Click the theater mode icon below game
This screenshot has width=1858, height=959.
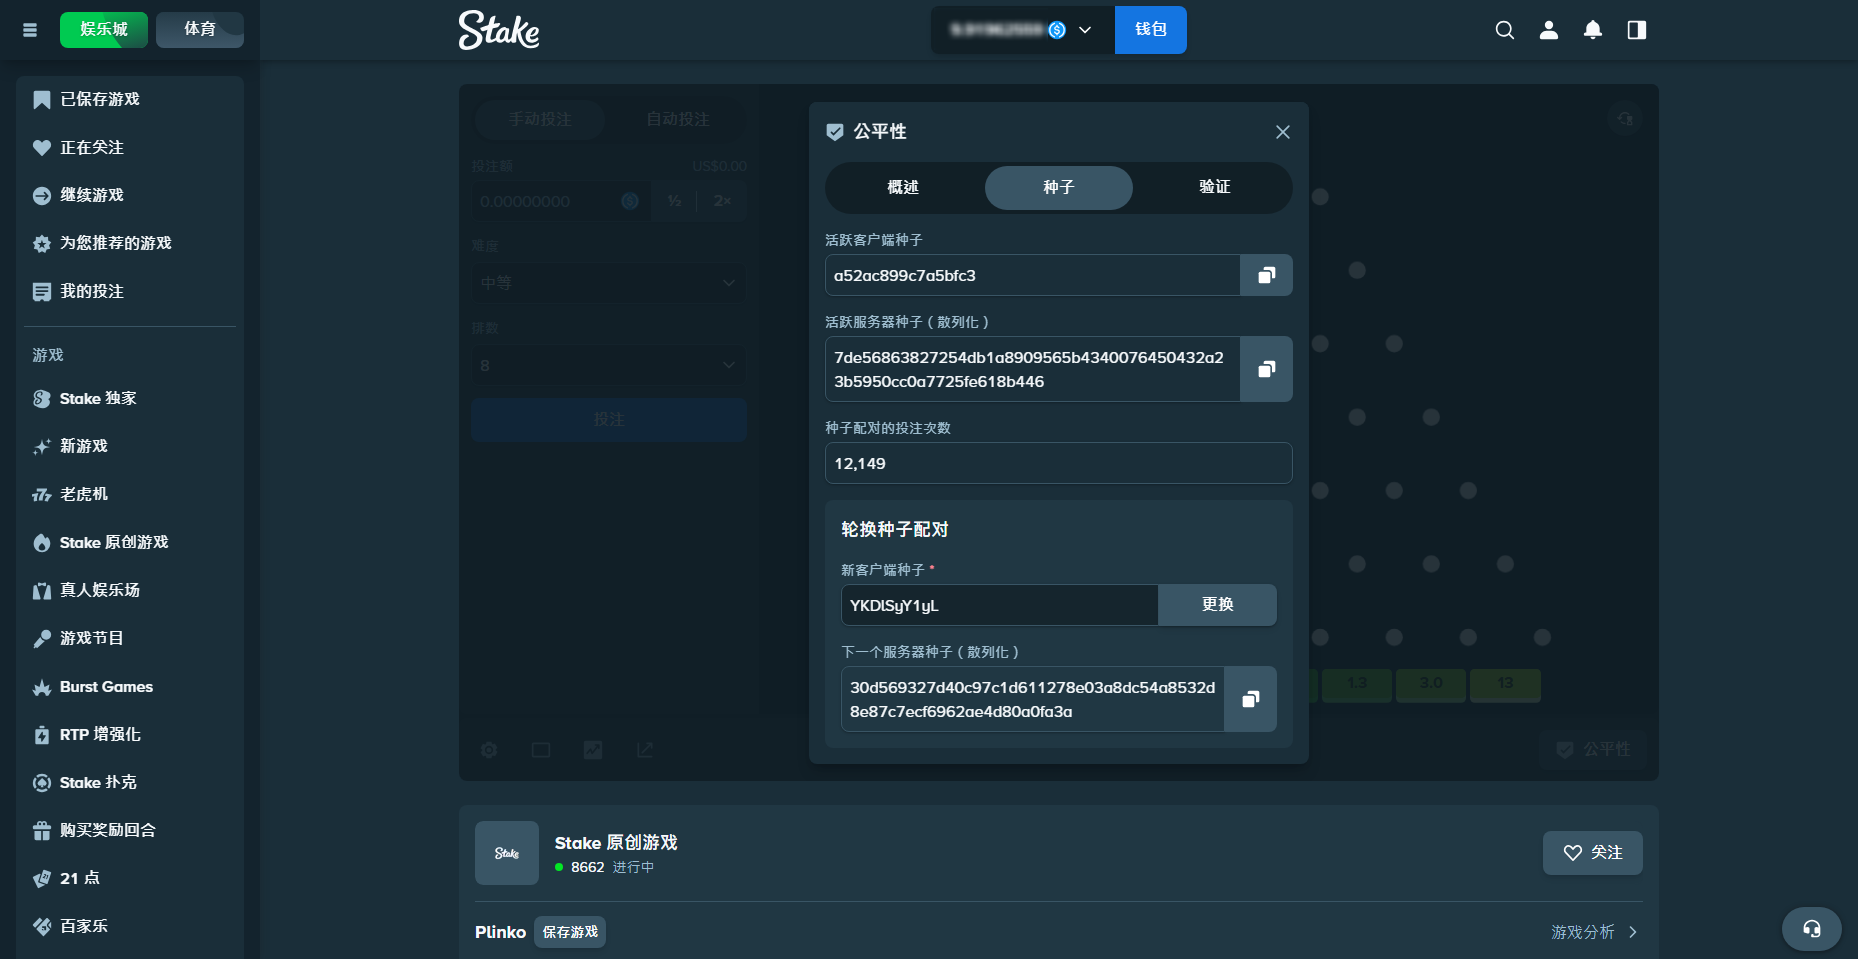[x=541, y=750]
